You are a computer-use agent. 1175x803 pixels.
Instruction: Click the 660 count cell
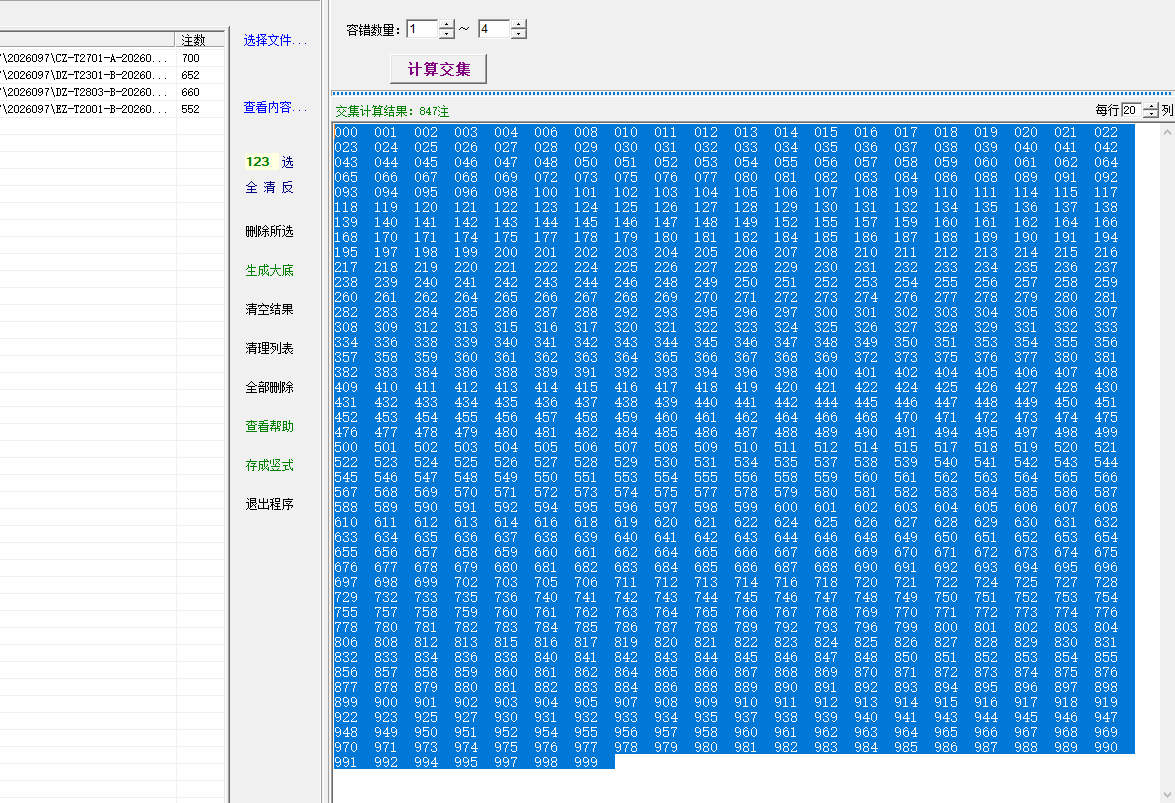point(191,92)
